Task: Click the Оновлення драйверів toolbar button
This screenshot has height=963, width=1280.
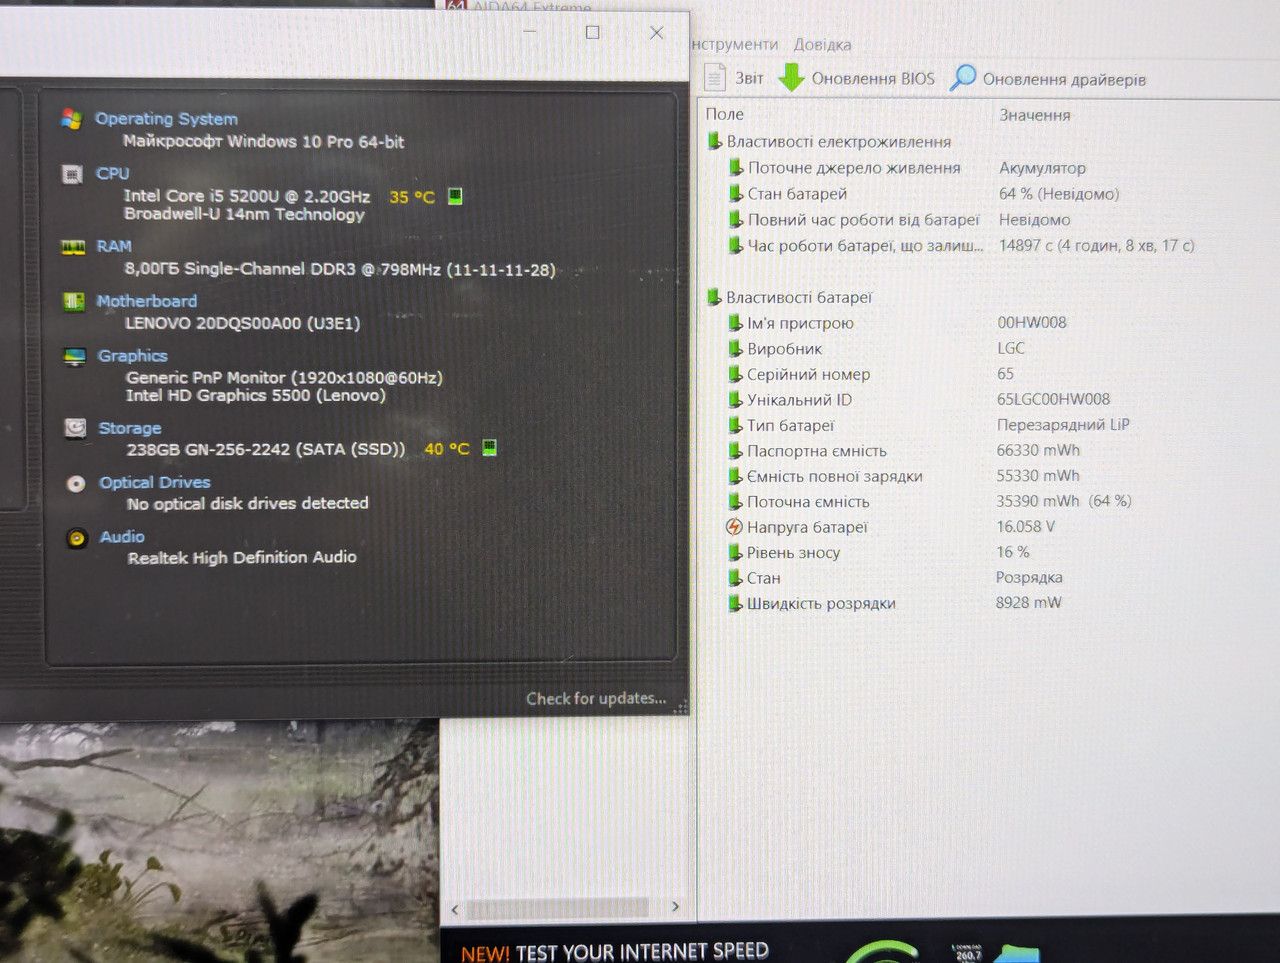Action: [x=1048, y=79]
